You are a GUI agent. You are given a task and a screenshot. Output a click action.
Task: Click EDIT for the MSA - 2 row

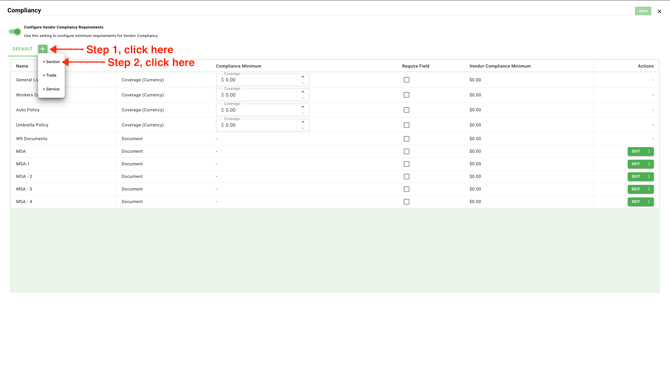pyautogui.click(x=636, y=177)
